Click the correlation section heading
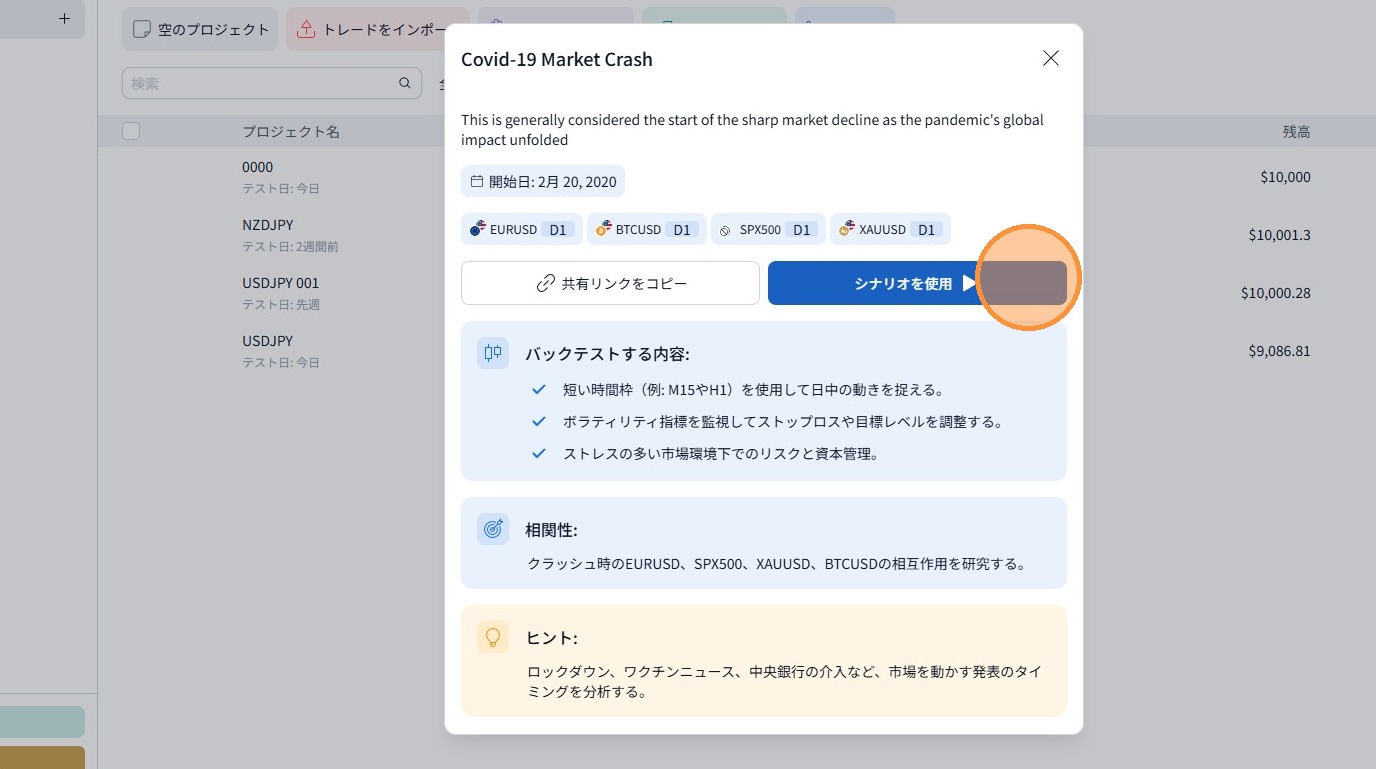Viewport: 1376px width, 769px height. click(551, 530)
